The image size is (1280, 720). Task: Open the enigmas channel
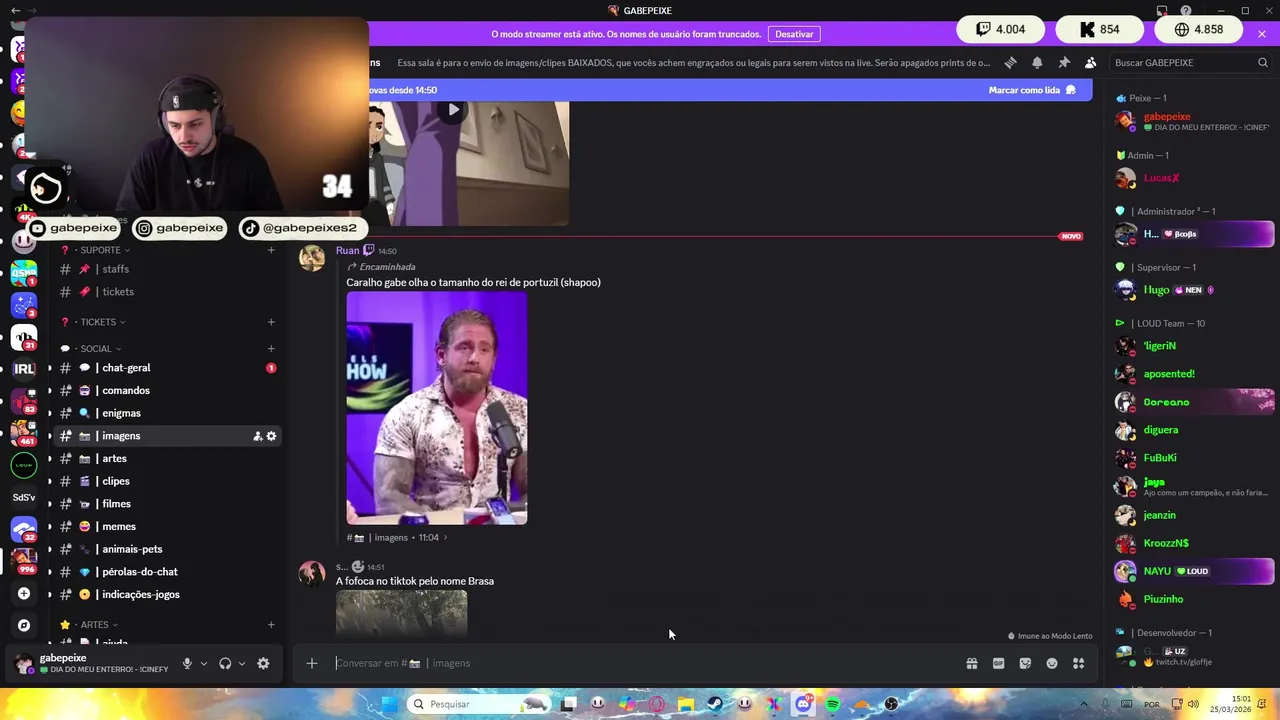pos(167,413)
